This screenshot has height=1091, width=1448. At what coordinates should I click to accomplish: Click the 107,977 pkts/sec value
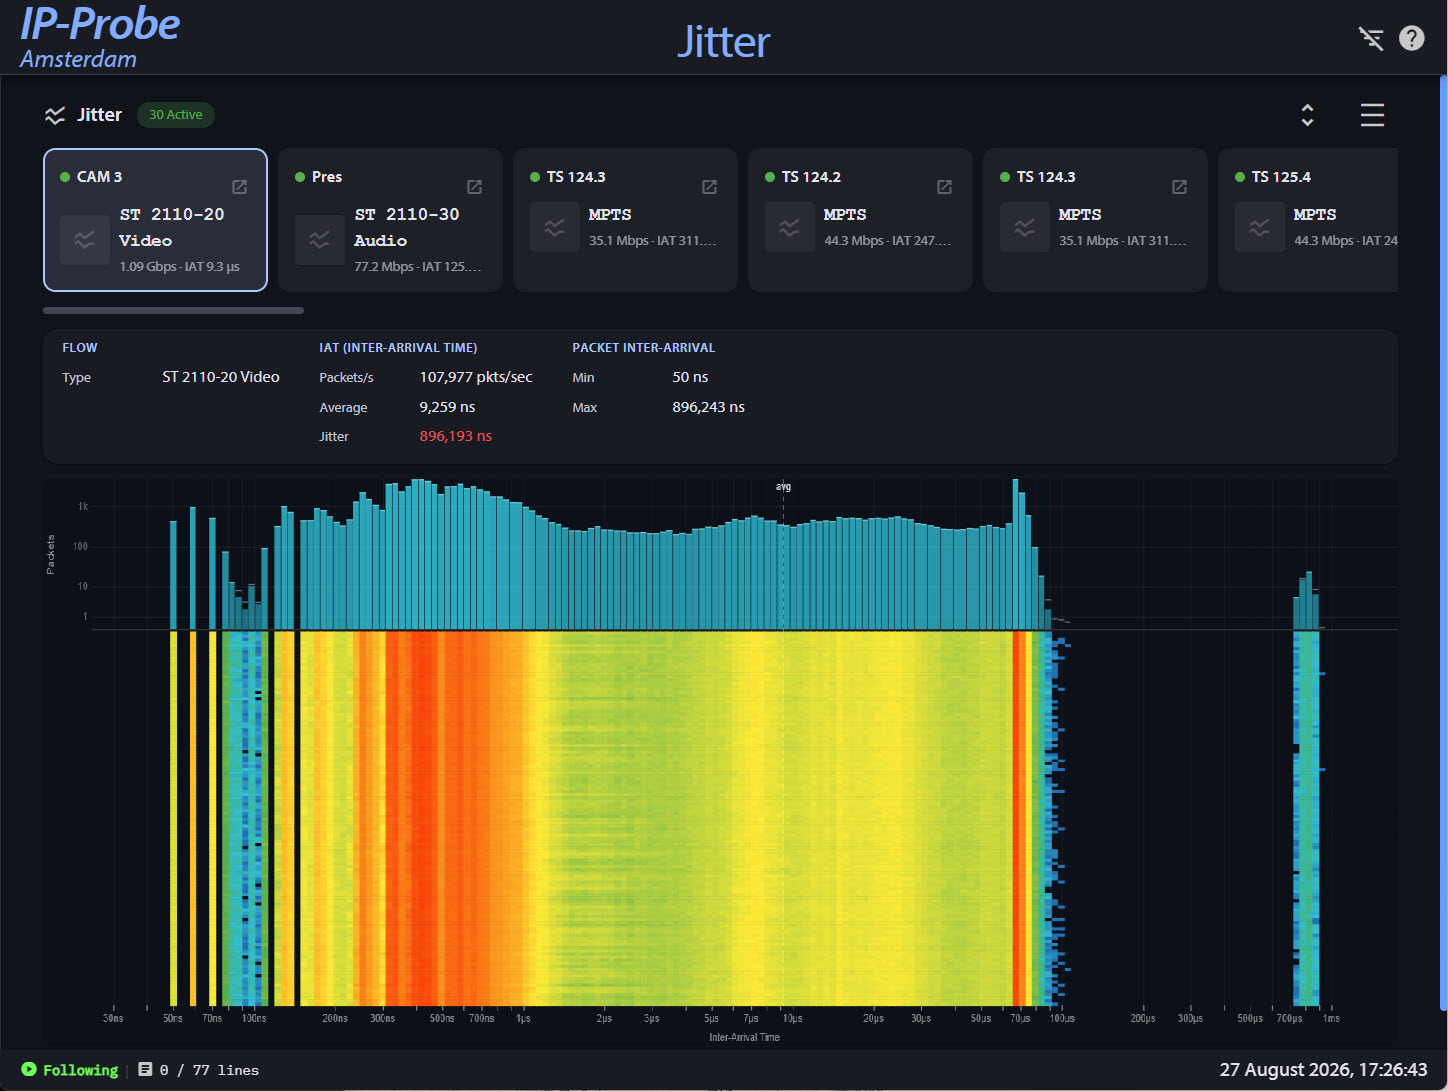tap(476, 377)
